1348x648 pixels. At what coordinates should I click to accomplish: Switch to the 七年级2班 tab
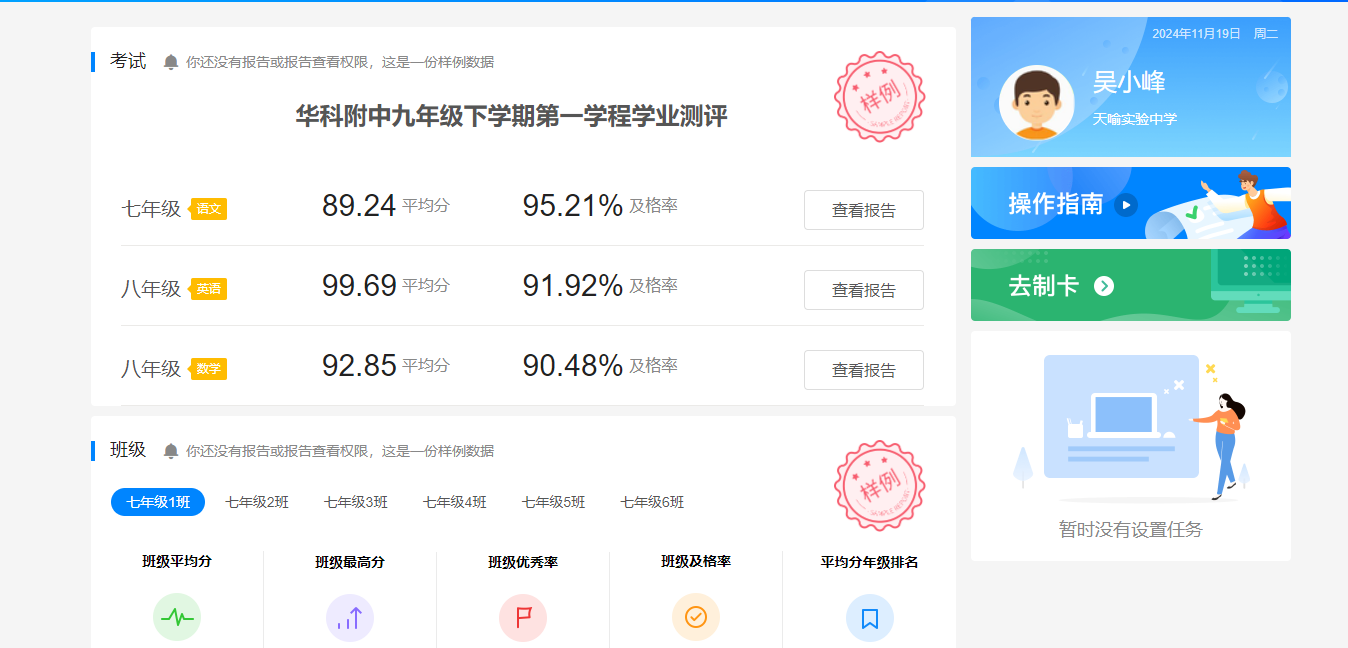[257, 502]
